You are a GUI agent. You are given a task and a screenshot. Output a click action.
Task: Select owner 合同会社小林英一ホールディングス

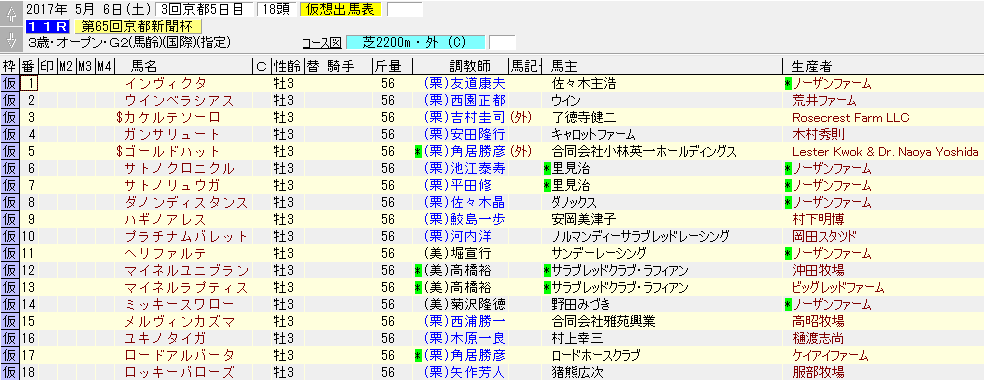[643, 151]
